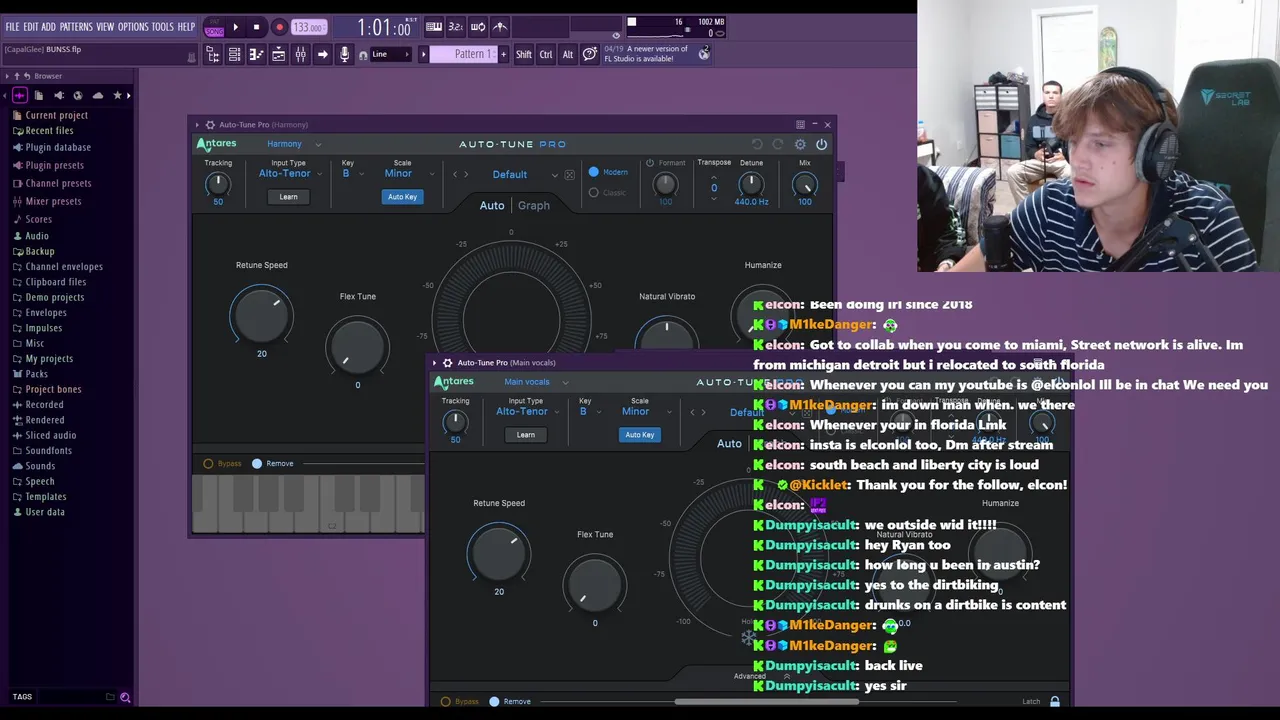Screen dimensions: 1280x720
Task: Open the TOOLS menu
Action: point(163,27)
